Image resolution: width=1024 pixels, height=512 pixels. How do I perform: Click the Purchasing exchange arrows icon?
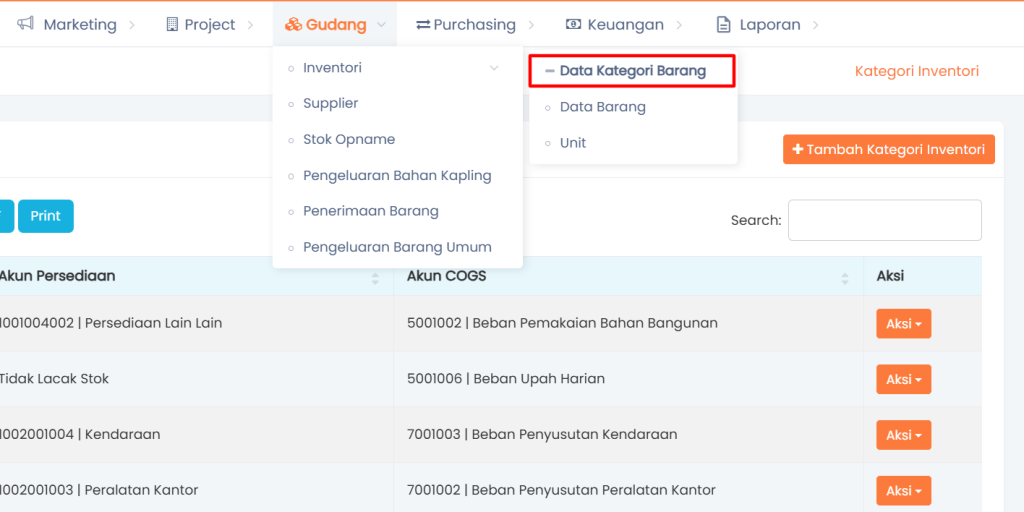click(x=423, y=24)
